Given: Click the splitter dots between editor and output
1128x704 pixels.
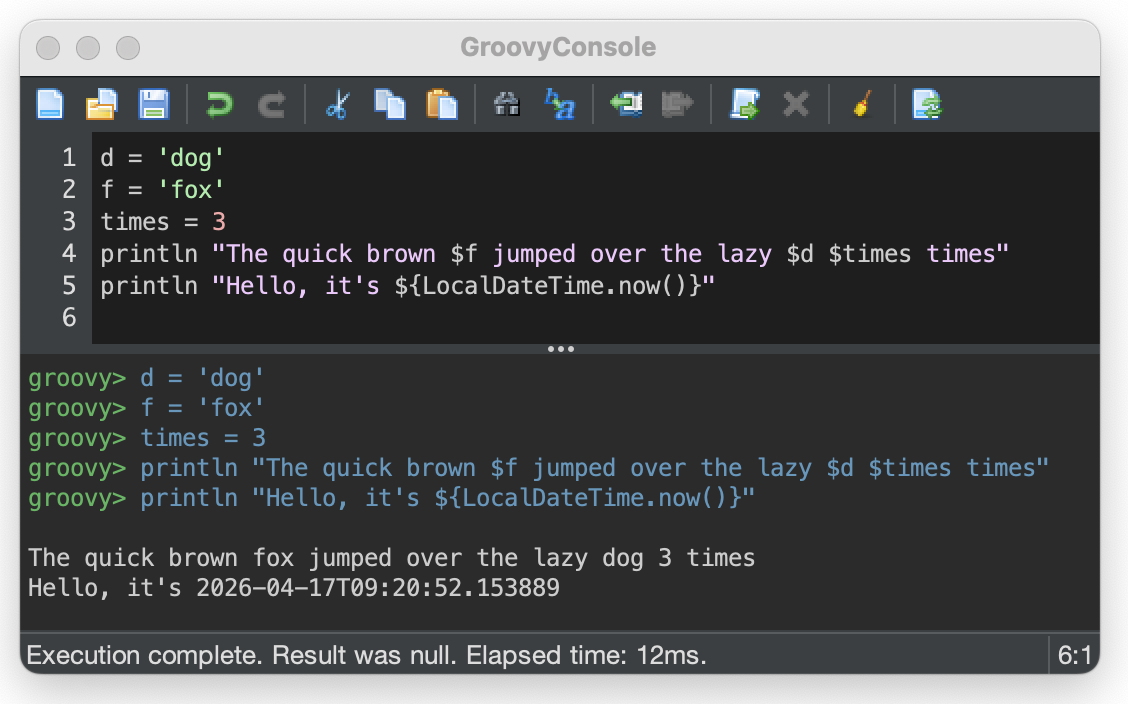Looking at the screenshot, I should coord(561,348).
